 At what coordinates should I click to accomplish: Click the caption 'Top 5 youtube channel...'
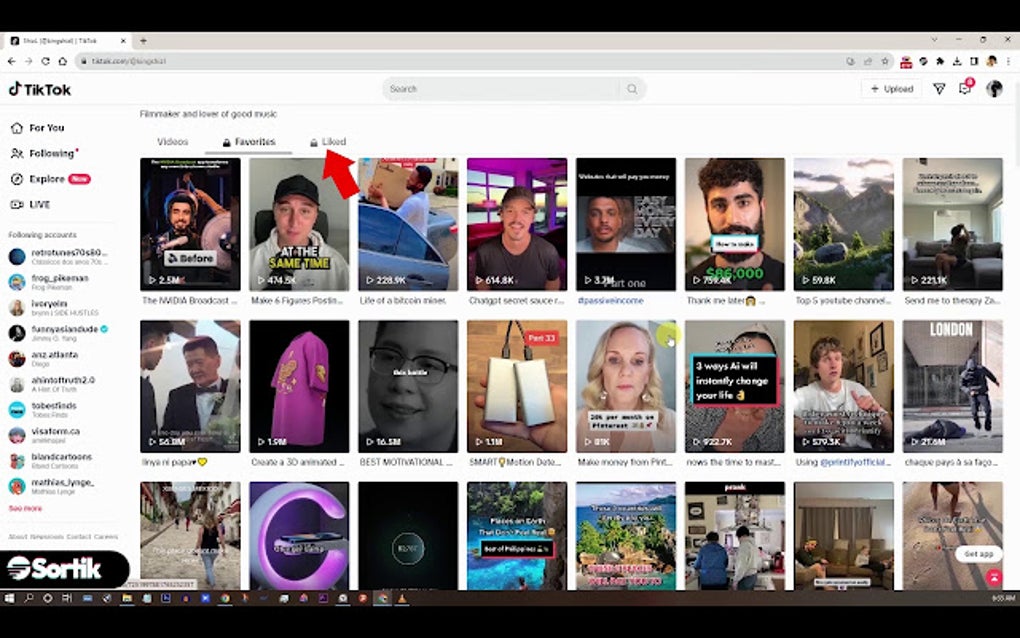click(843, 300)
